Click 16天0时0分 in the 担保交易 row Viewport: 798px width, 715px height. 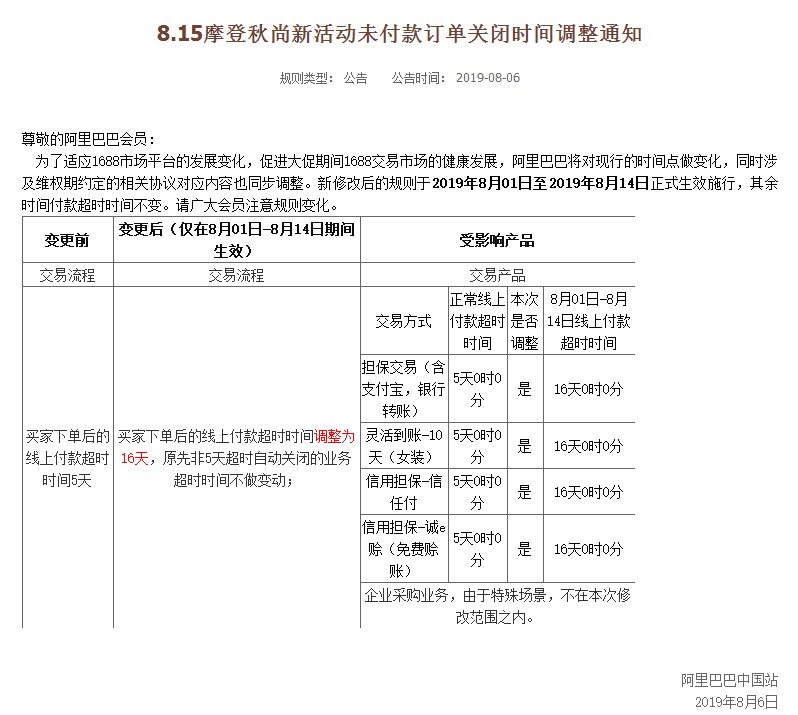(x=589, y=389)
